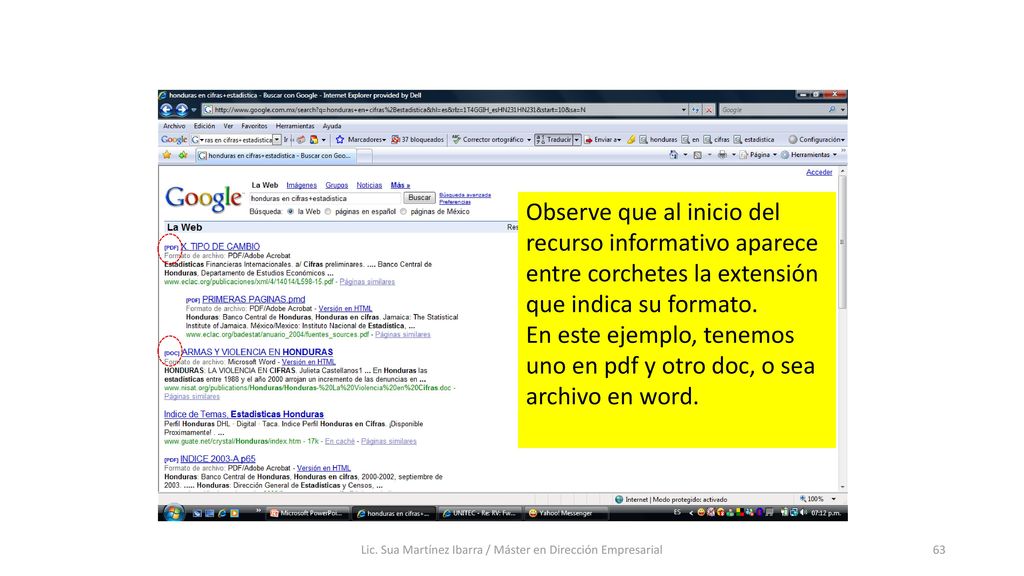Open the search provider dropdown arrow
The height and width of the screenshot is (576, 1024).
pyautogui.click(x=842, y=110)
